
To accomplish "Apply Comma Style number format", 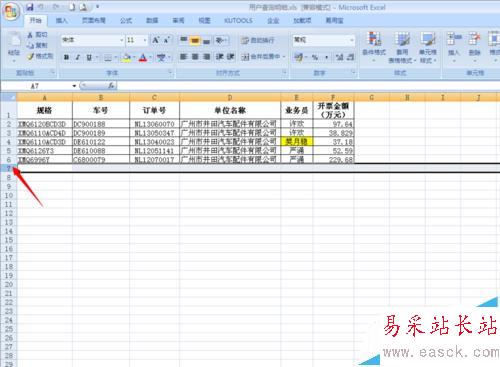I will [x=326, y=57].
